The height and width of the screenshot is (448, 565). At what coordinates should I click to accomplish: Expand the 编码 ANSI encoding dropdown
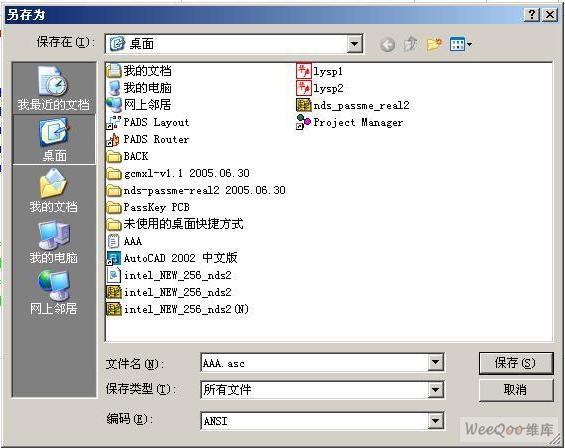point(435,421)
